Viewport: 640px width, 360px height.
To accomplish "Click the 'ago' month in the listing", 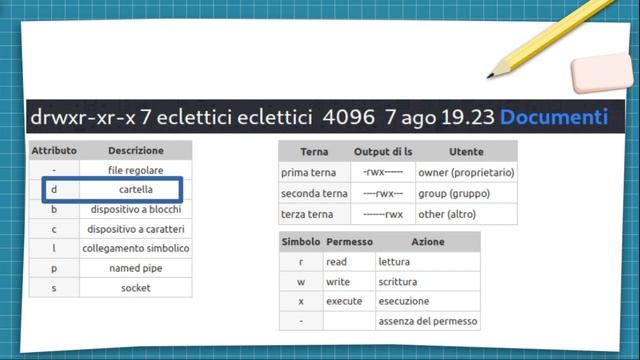I will (418, 118).
